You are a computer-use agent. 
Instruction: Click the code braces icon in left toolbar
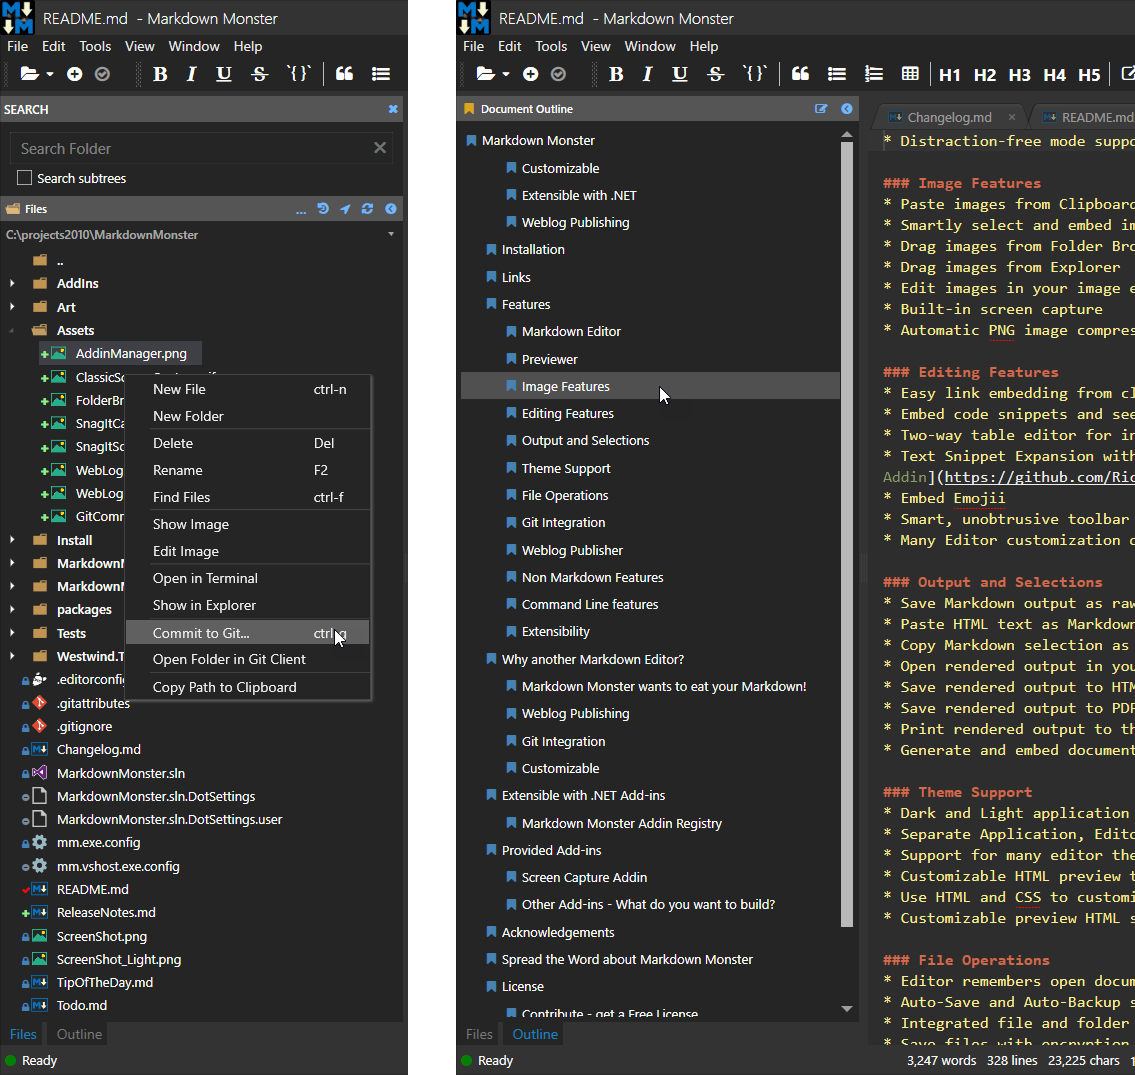click(298, 73)
